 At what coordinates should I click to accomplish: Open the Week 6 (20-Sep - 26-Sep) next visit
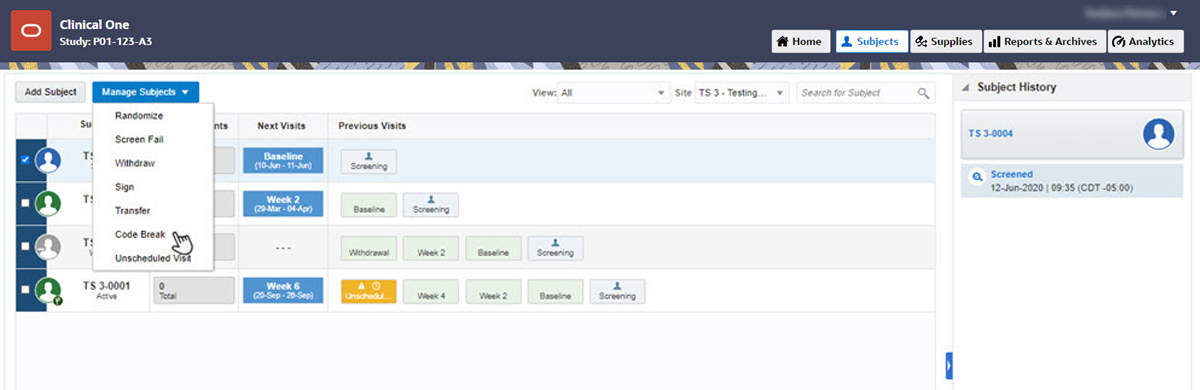283,291
